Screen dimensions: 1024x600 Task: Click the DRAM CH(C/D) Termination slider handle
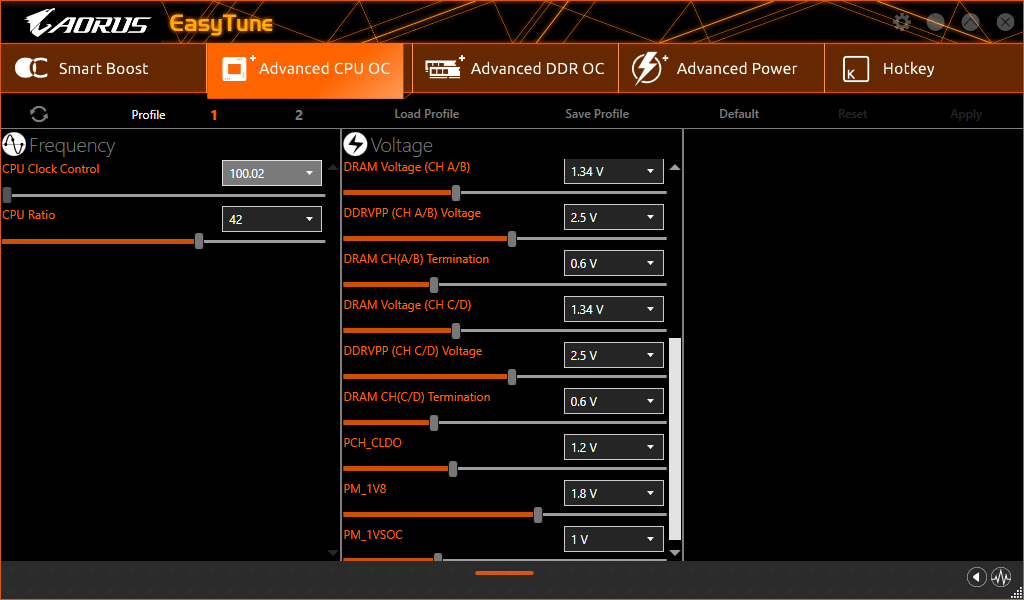434,422
